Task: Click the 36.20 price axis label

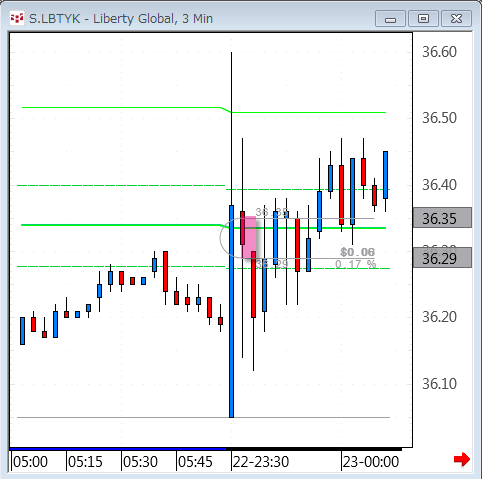Action: coord(439,317)
